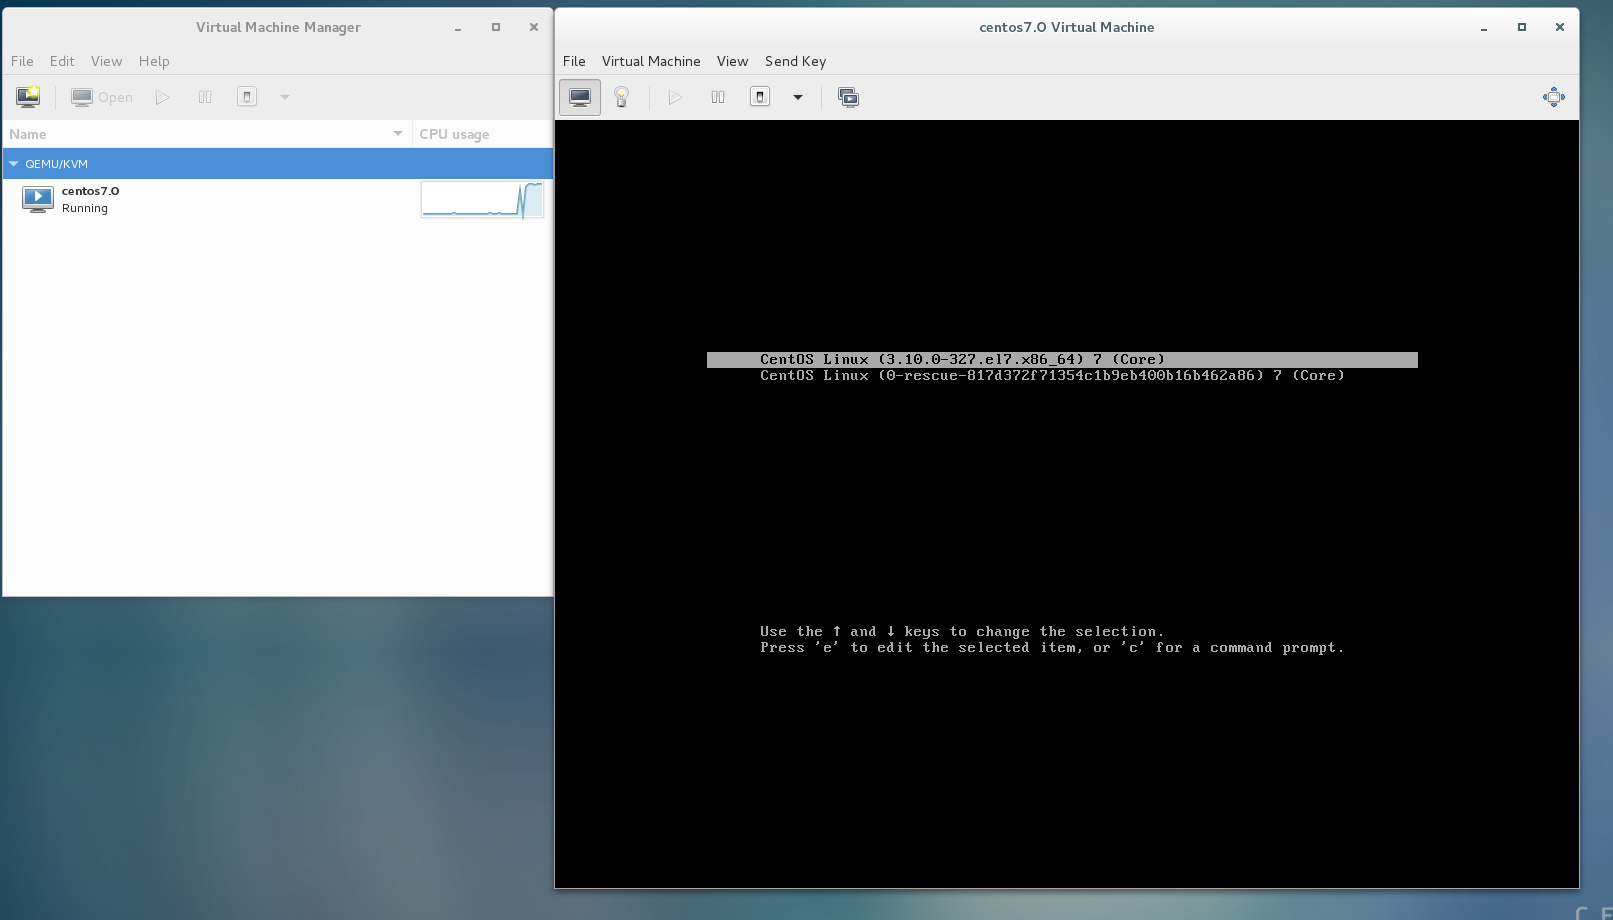
Task: Click Shut Down button in Virtual Machine Manager toolbar
Action: click(x=247, y=97)
